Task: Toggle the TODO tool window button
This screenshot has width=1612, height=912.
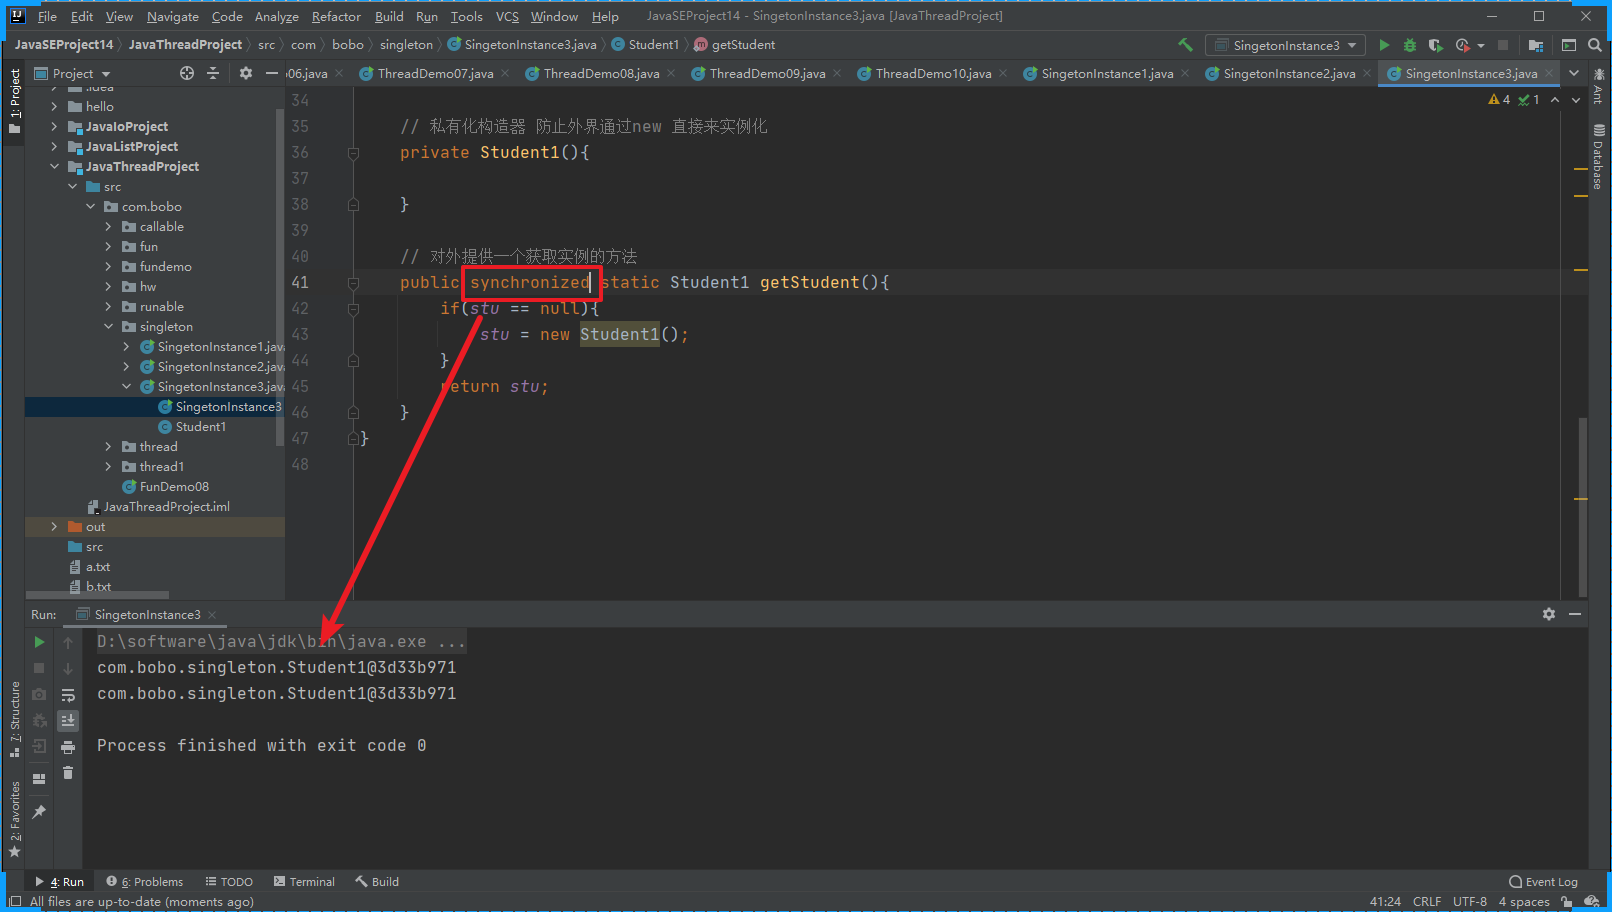Action: 229,882
